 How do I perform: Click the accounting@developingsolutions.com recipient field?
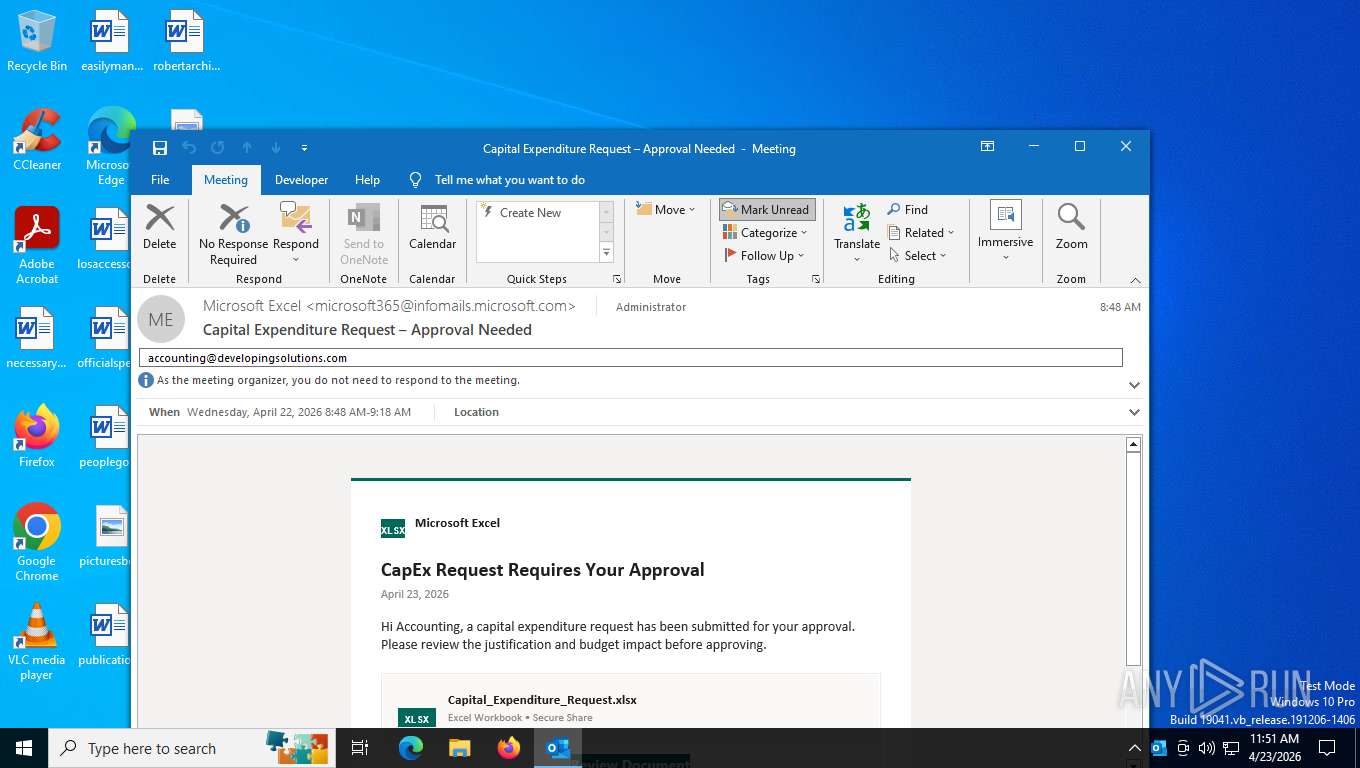(x=630, y=358)
